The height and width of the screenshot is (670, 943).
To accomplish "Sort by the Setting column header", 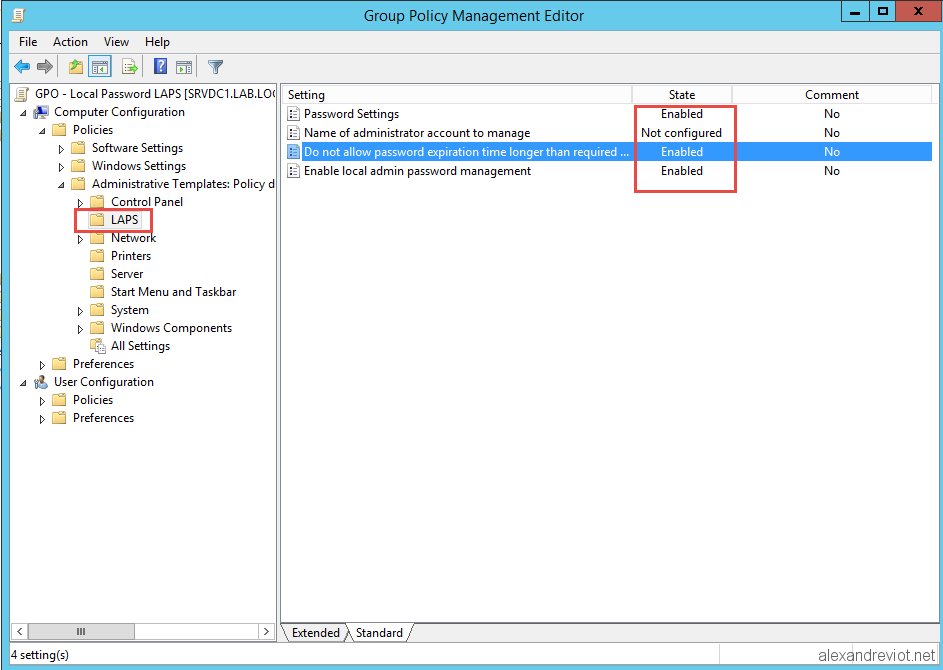I will pyautogui.click(x=457, y=94).
